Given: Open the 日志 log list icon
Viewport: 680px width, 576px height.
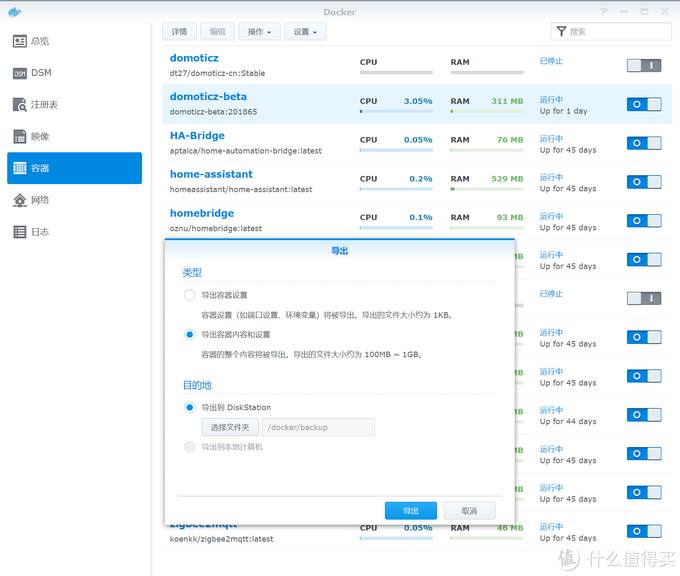Looking at the screenshot, I should click(20, 232).
